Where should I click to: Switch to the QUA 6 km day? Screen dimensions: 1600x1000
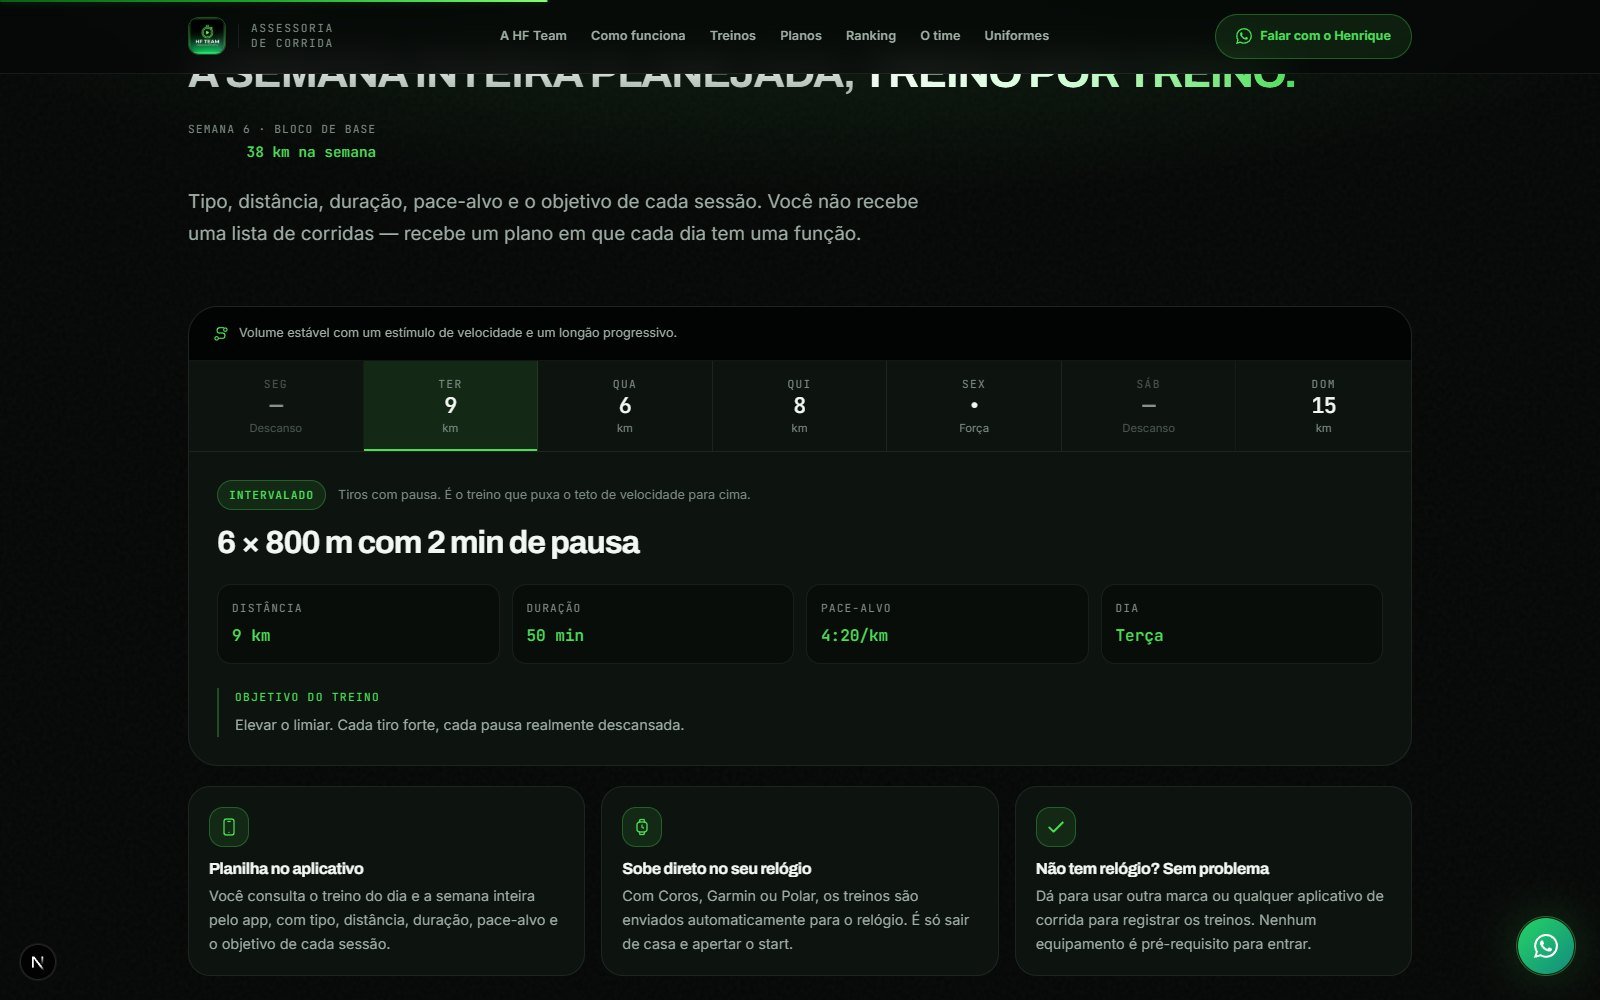[x=625, y=406]
